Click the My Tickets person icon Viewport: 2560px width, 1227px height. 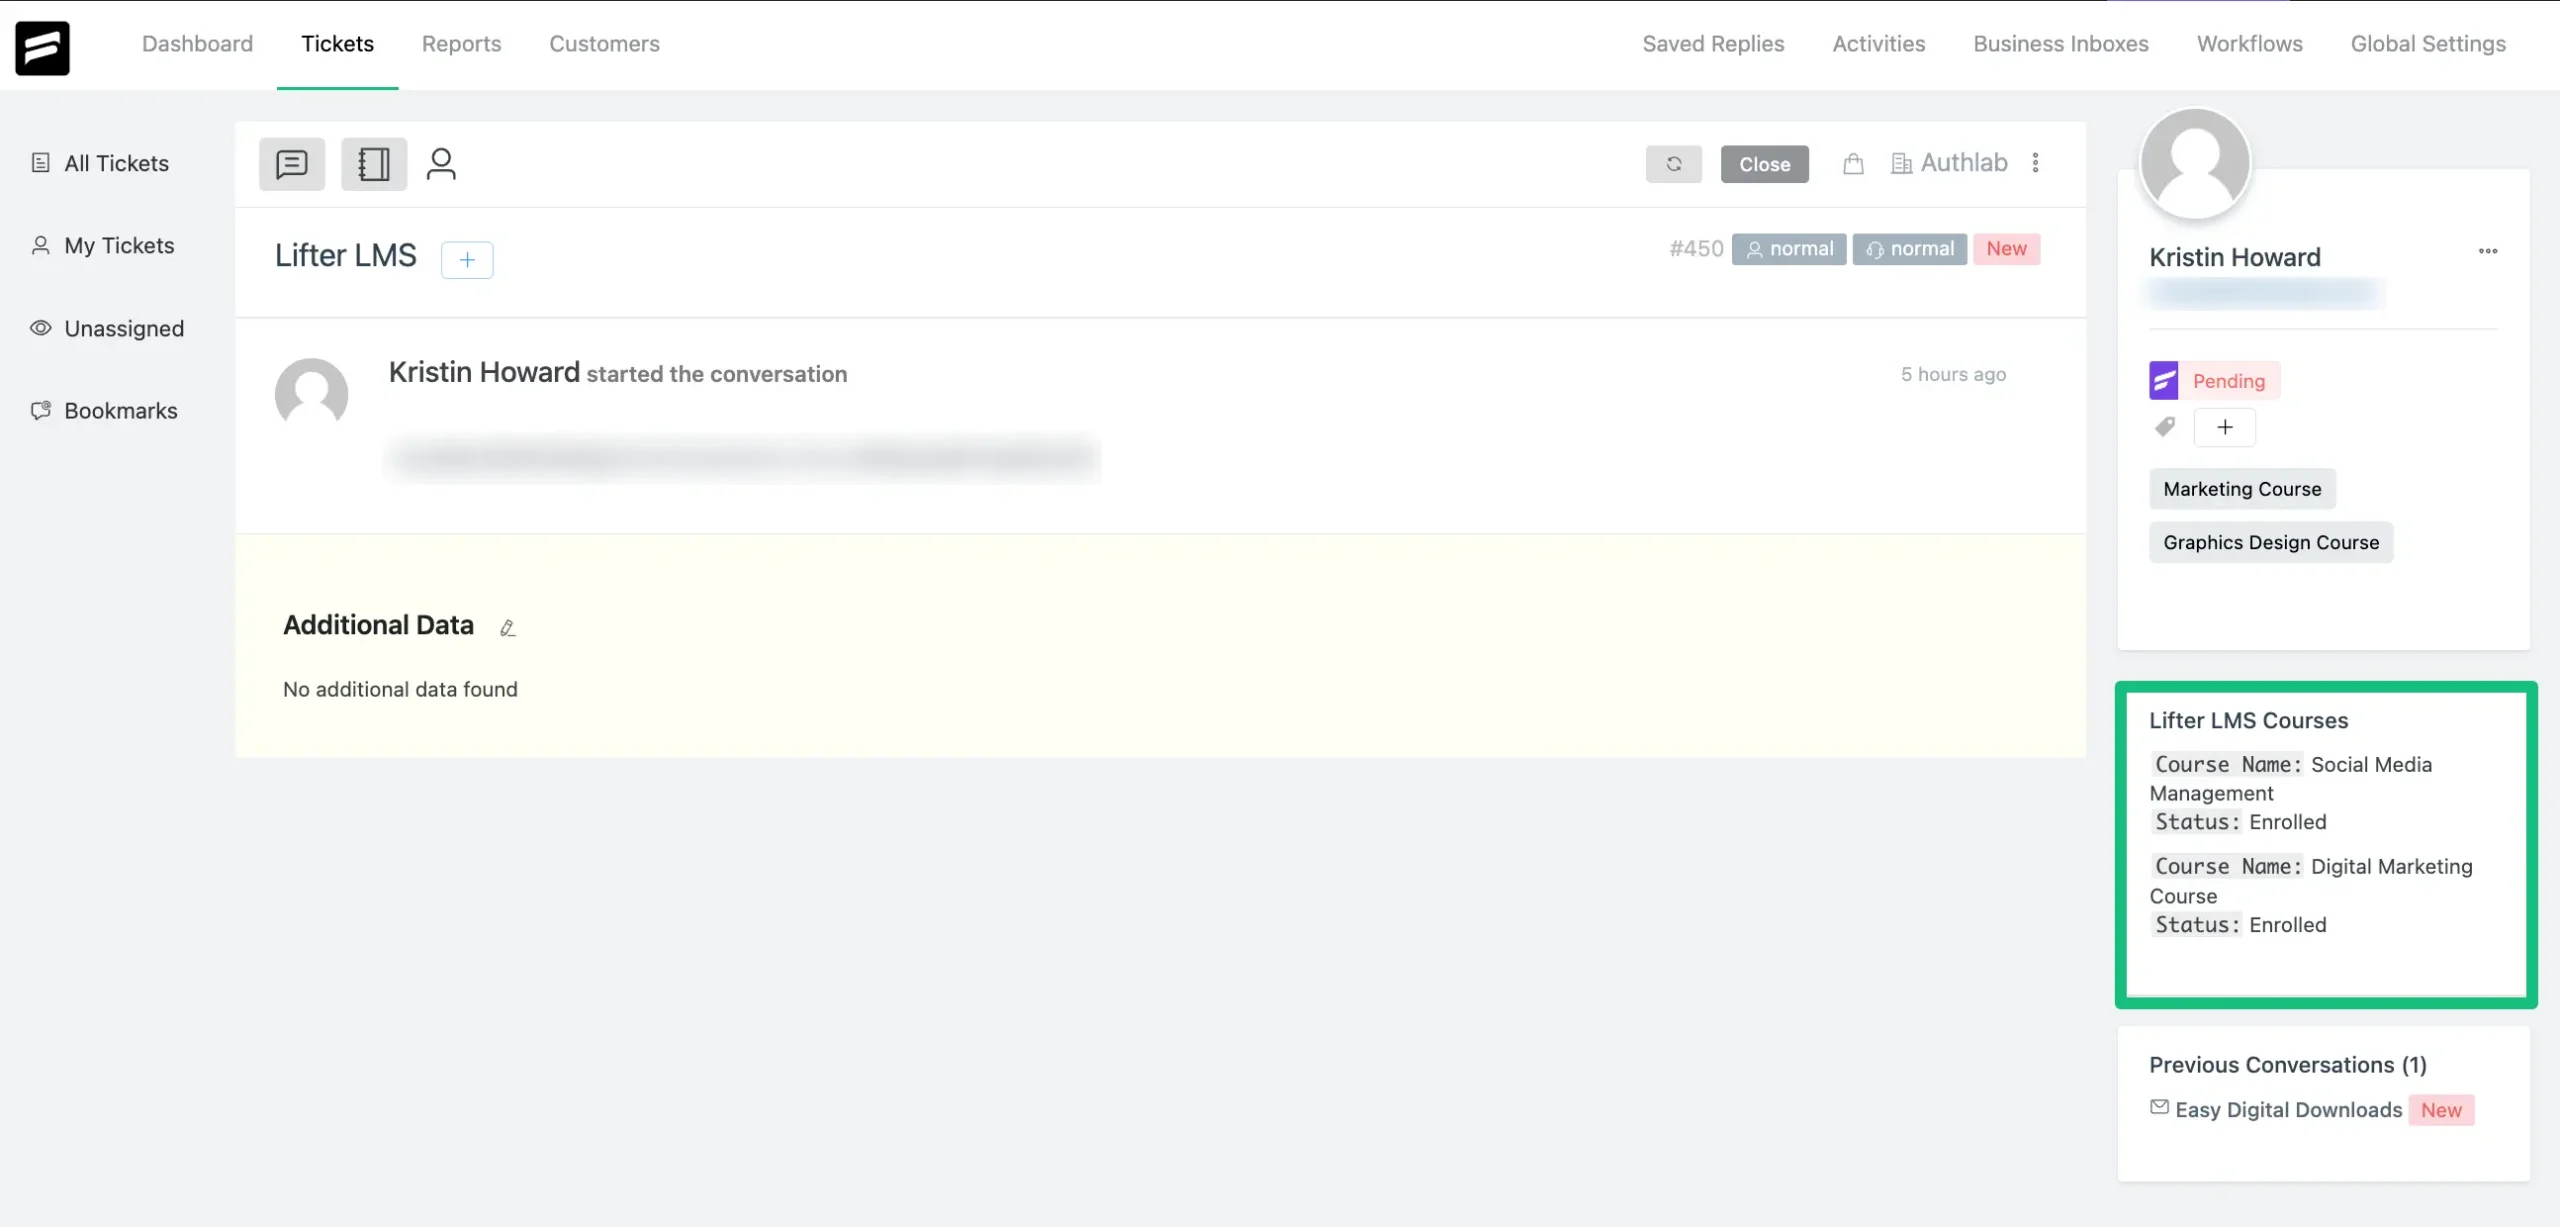pos(40,245)
